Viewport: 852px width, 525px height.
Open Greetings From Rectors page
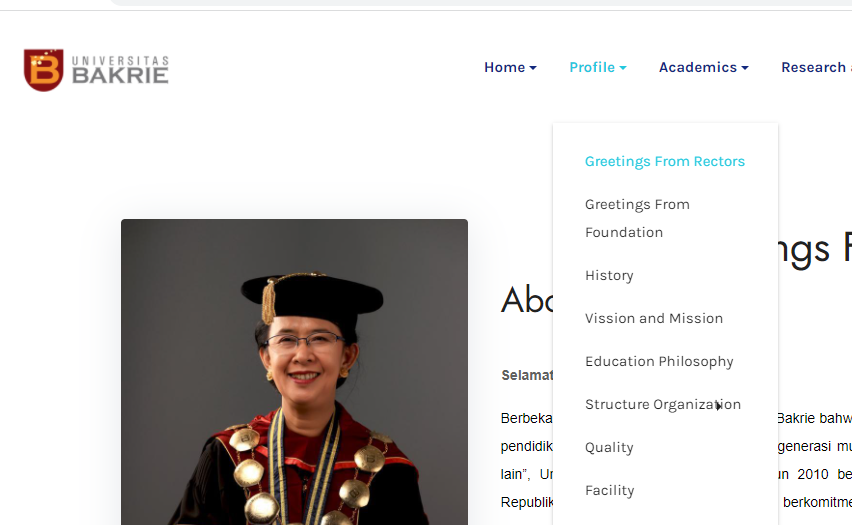pyautogui.click(x=664, y=161)
